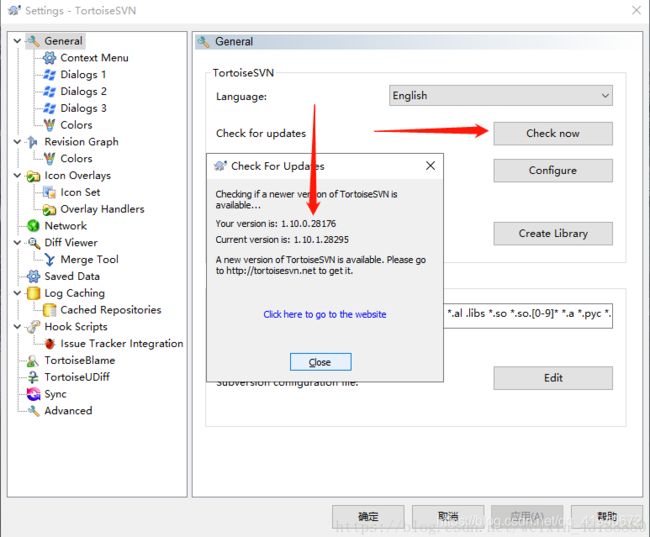Collapse the Hook Scripts tree node
Viewport: 650px width, 537px height.
(x=17, y=327)
